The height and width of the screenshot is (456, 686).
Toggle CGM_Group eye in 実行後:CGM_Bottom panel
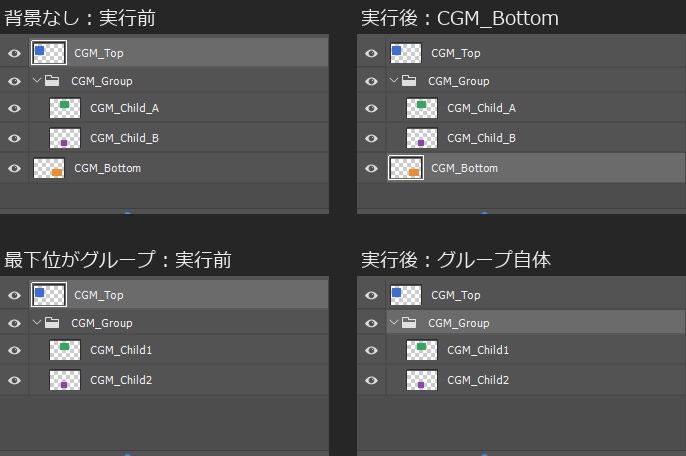[371, 81]
